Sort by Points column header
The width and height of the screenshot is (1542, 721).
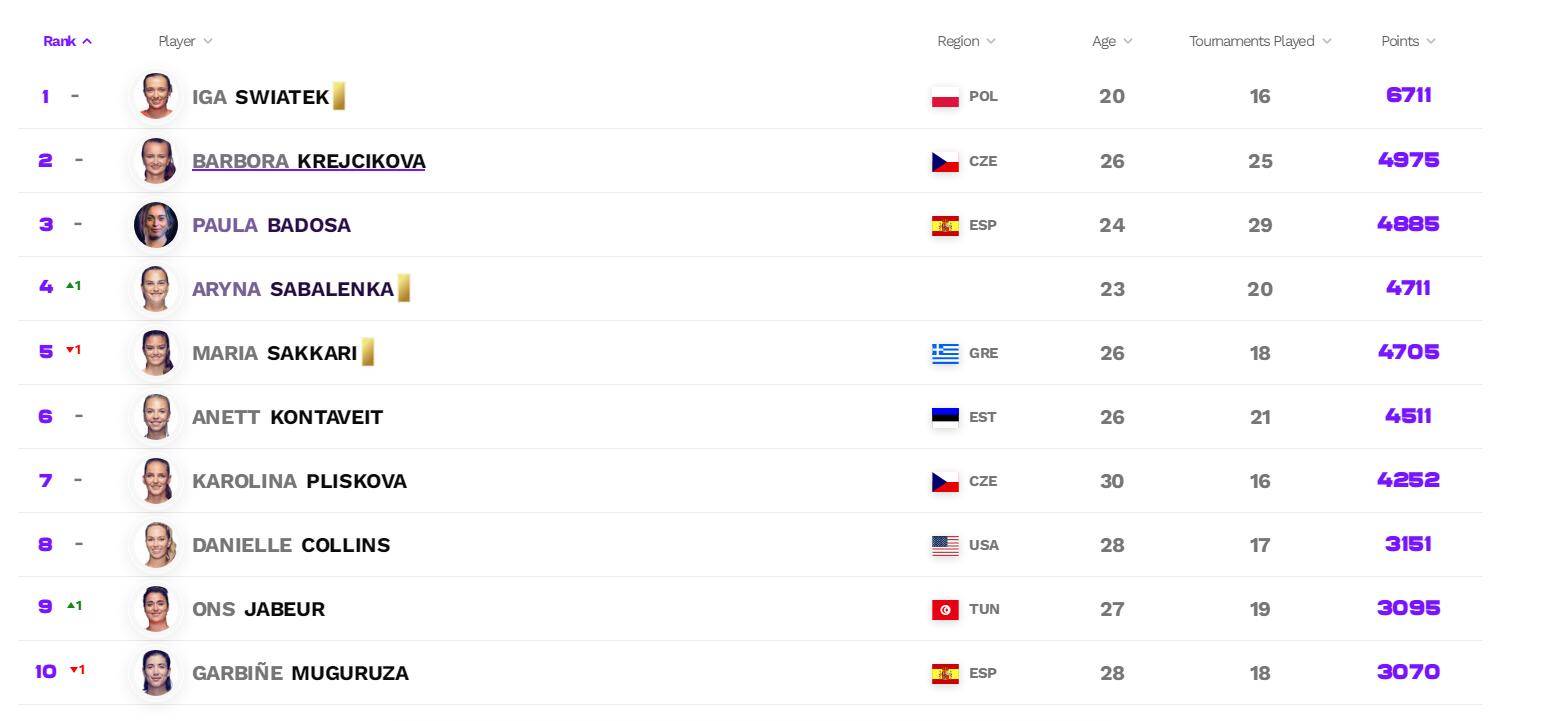(x=1408, y=41)
